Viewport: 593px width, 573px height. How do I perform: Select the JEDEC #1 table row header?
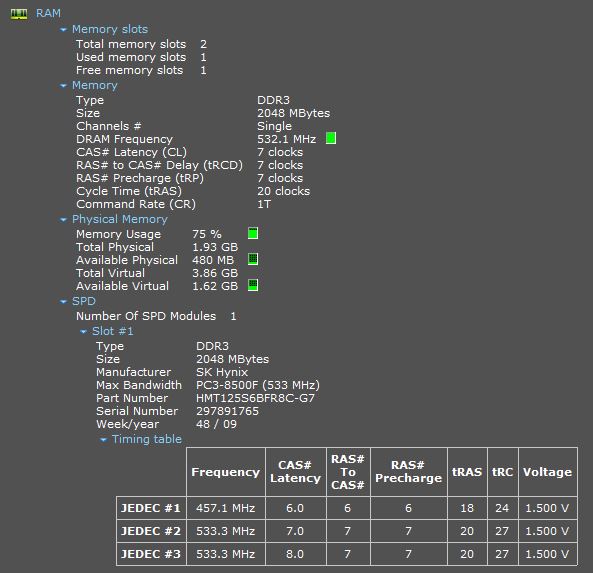[x=151, y=508]
